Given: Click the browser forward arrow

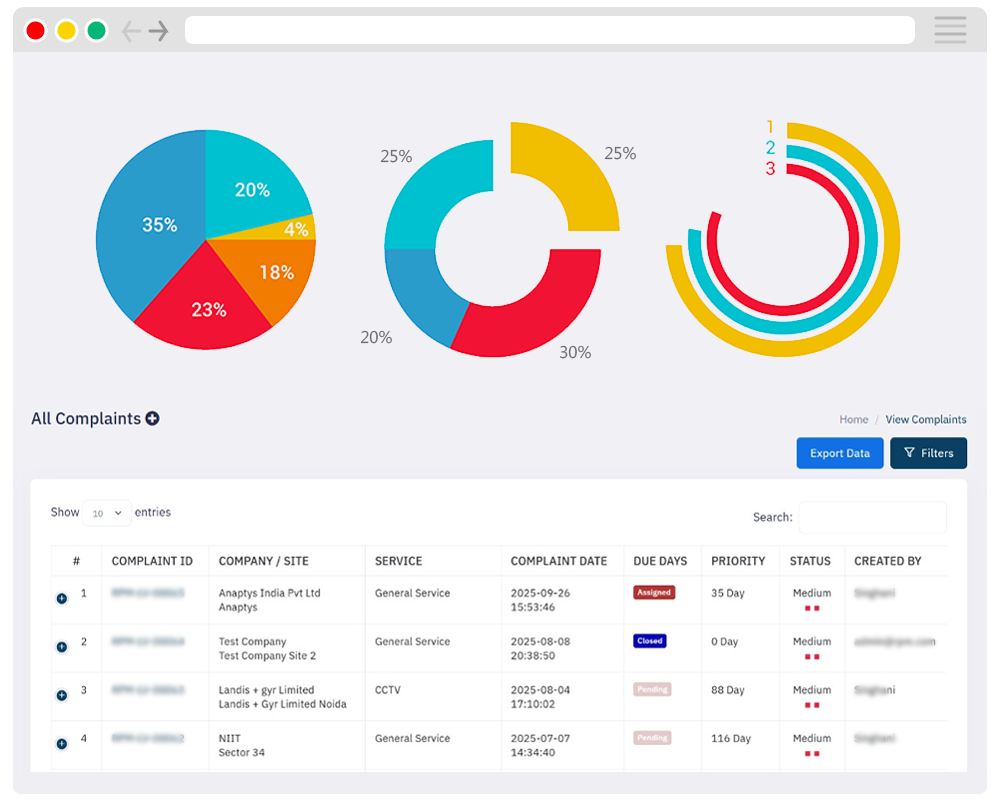Looking at the screenshot, I should click(x=158, y=30).
